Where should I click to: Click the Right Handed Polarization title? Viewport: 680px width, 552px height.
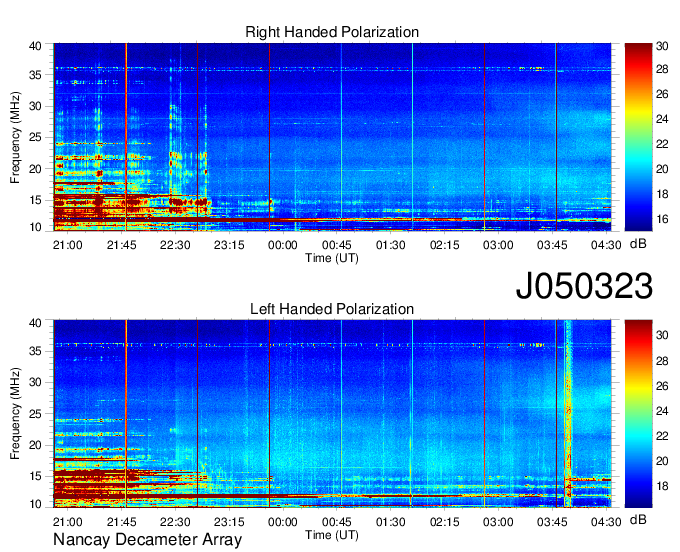[332, 32]
